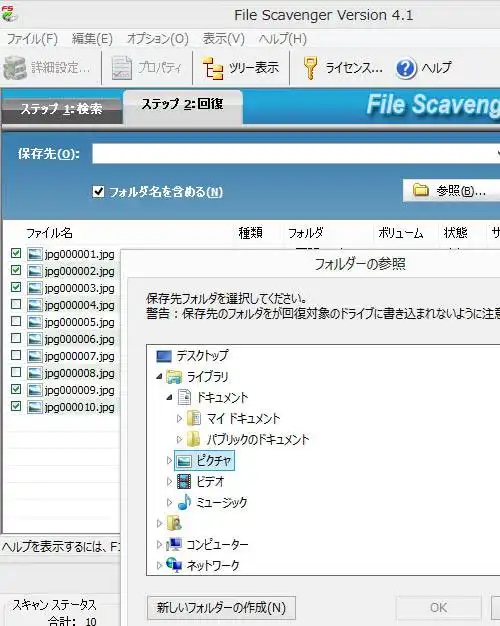Click 新しいフォルダーの作成(N) button
Screen dimensions: 500x626
click(x=222, y=608)
